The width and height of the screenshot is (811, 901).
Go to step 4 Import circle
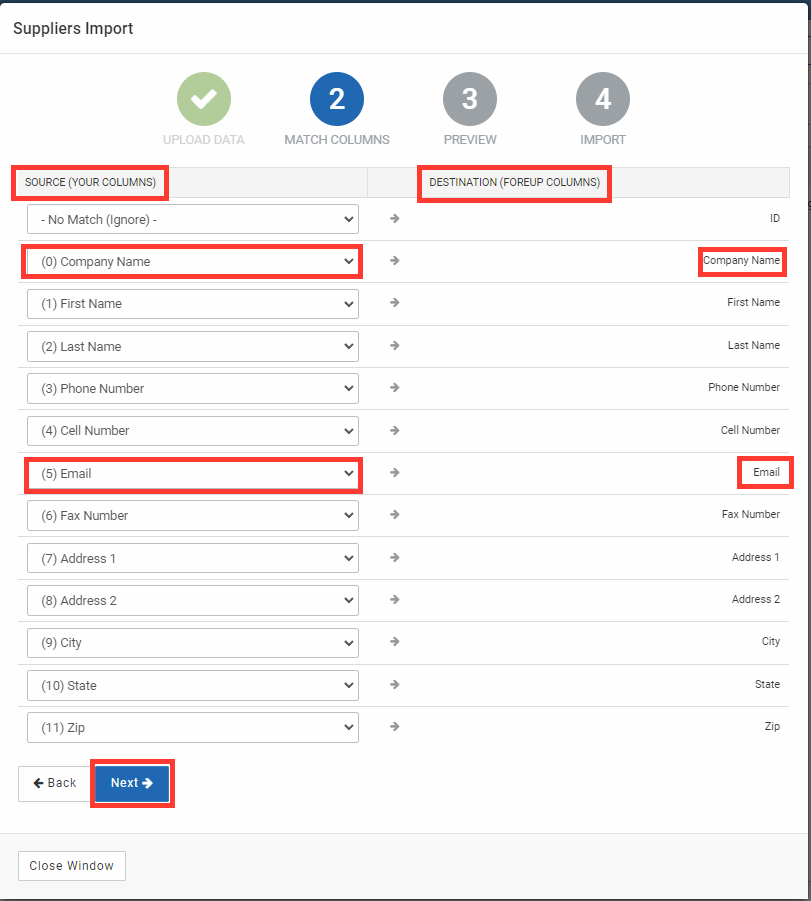[602, 99]
